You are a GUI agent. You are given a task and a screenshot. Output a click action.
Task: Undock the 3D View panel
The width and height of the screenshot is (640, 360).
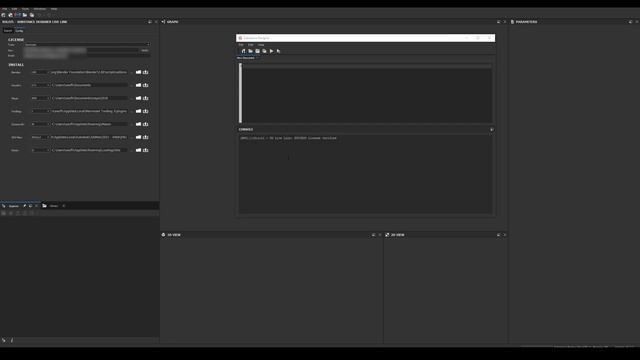[x=373, y=235]
